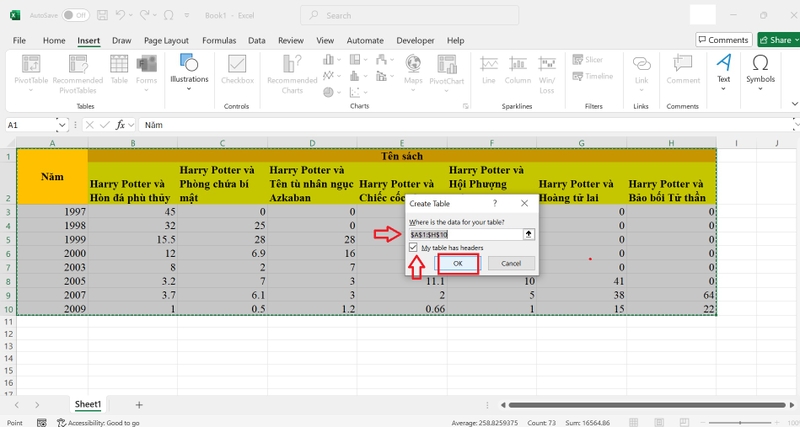This screenshot has height=427, width=800.
Task: Click the horizontal scrollbar
Action: (646, 405)
